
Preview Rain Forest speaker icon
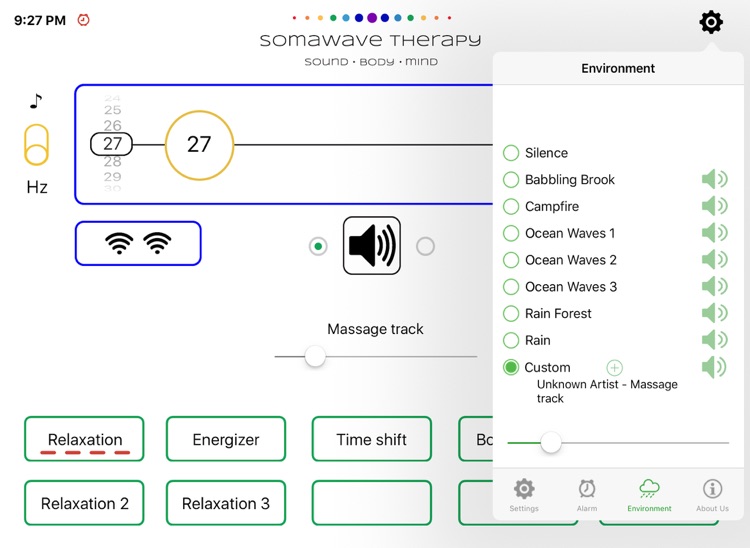[715, 313]
